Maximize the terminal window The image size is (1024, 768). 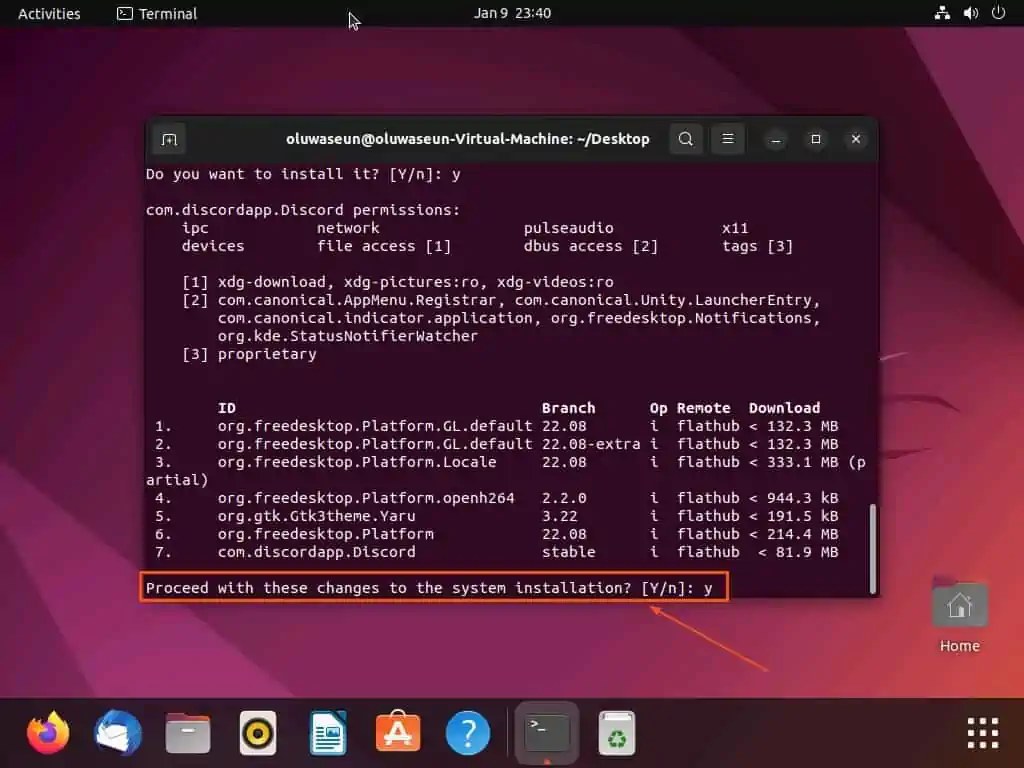tap(816, 139)
